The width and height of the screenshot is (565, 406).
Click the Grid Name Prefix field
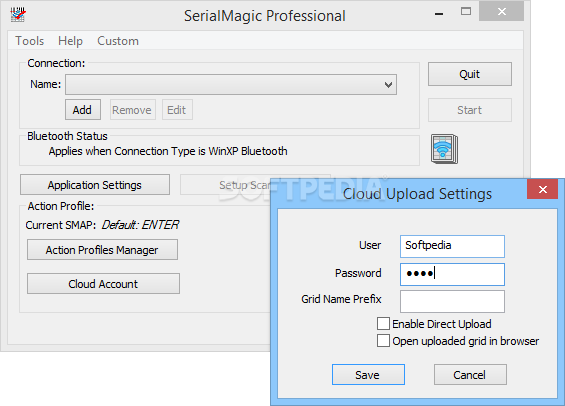(452, 302)
